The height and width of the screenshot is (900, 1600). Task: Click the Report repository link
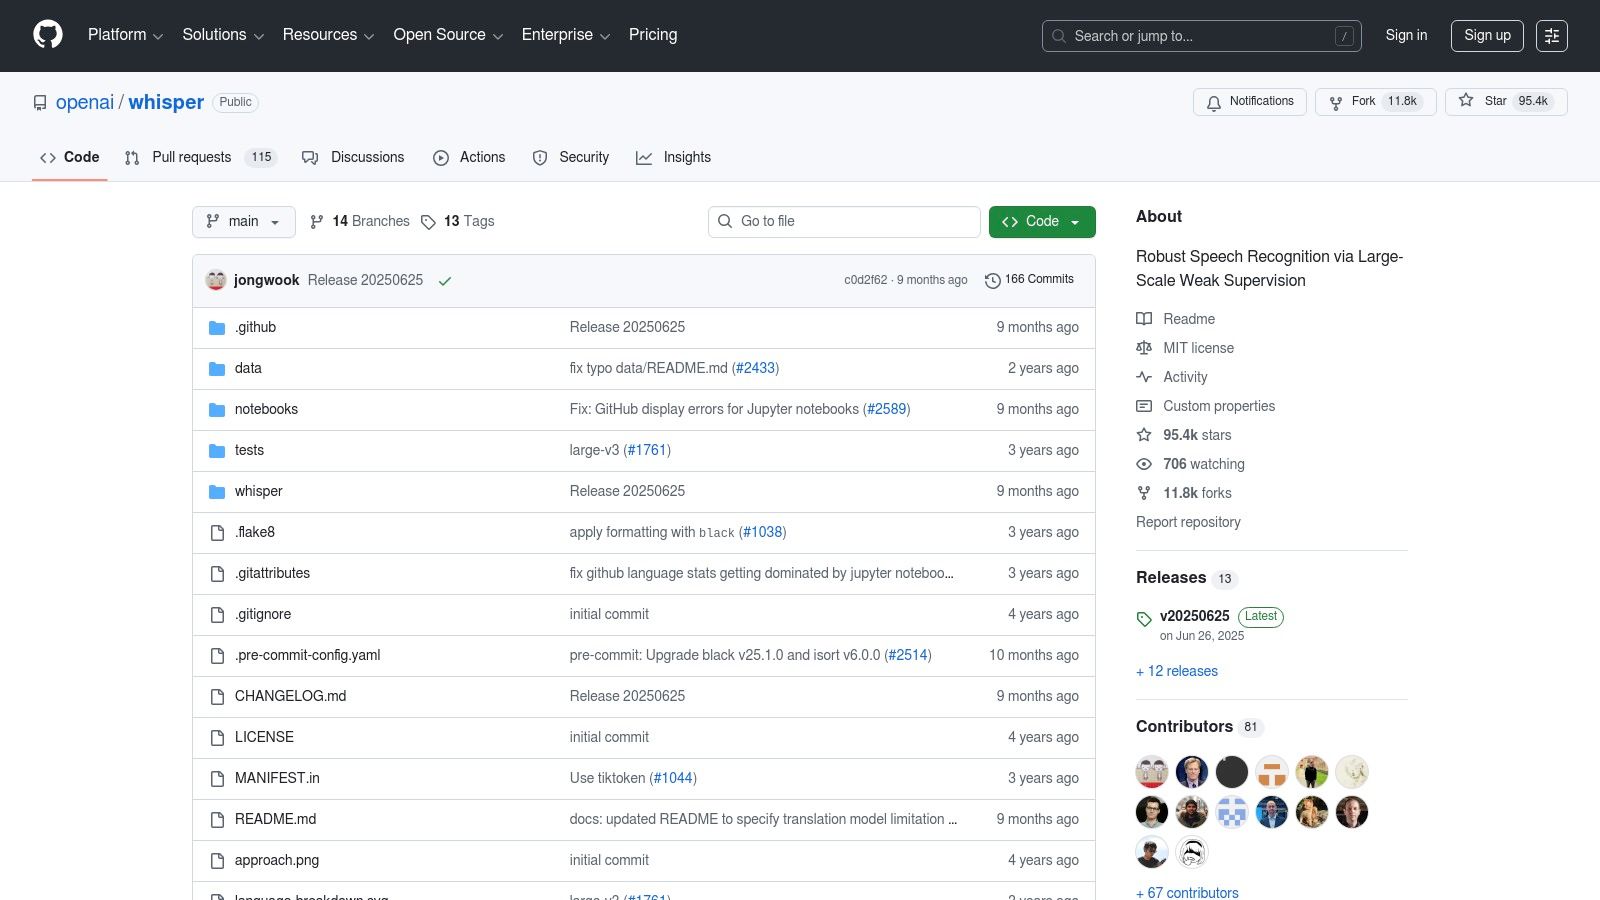pyautogui.click(x=1188, y=522)
